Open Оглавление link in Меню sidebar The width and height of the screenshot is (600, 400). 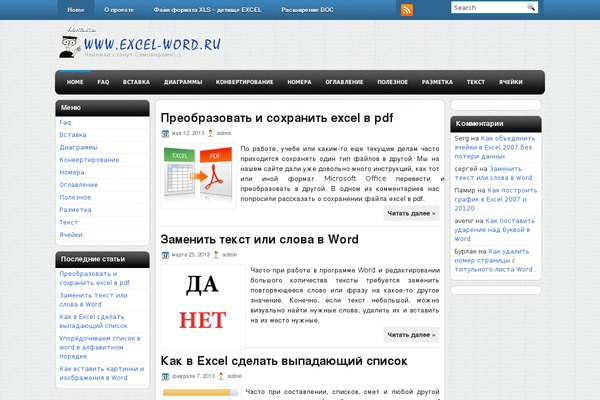(78, 184)
